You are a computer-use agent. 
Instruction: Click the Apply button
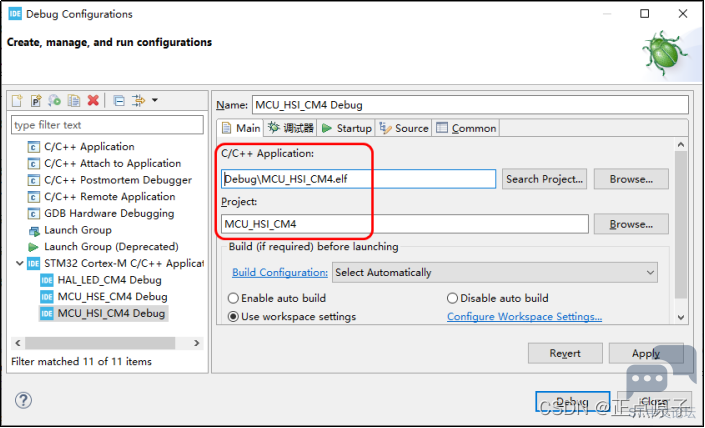click(x=646, y=353)
